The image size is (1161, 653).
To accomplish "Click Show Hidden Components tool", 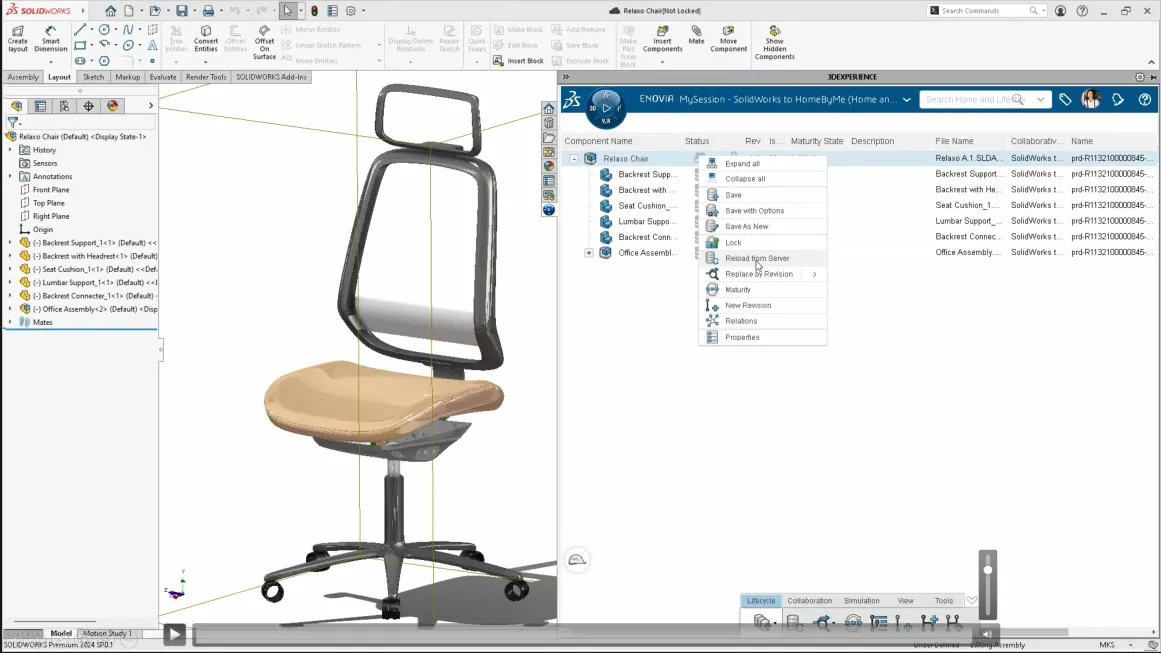I will tap(774, 43).
